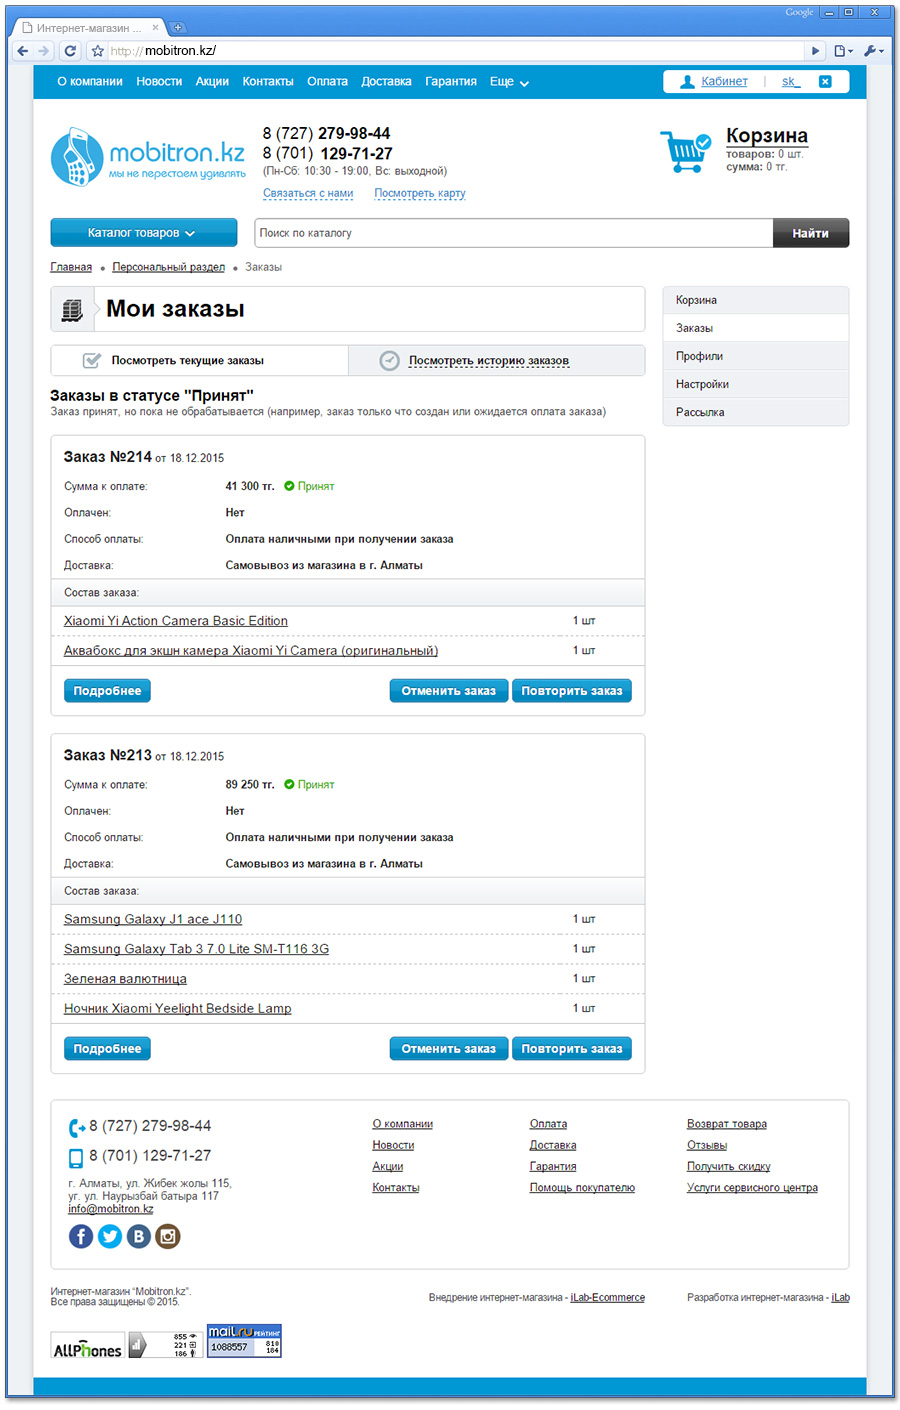Click Повторить заказ for order №214
This screenshot has height=1410, width=900.
572,691
